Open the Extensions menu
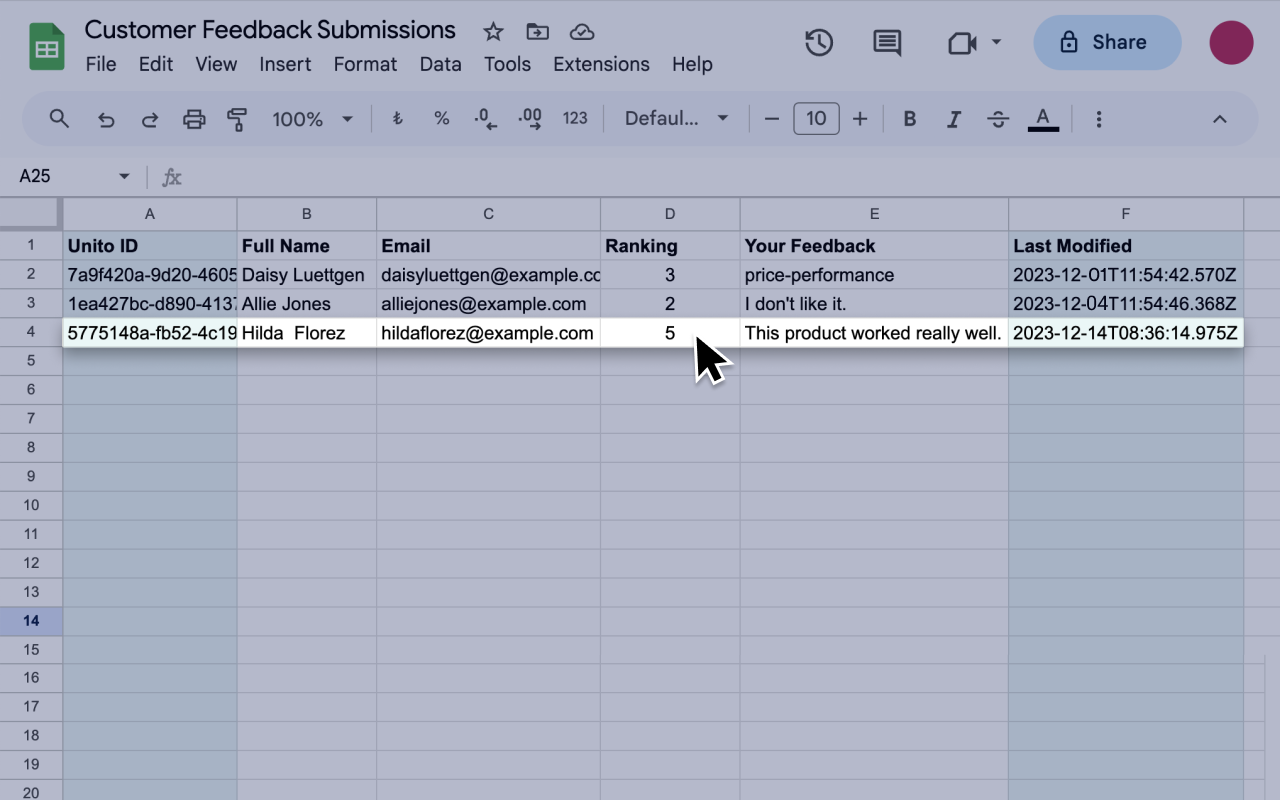The width and height of the screenshot is (1280, 800). coord(601,64)
